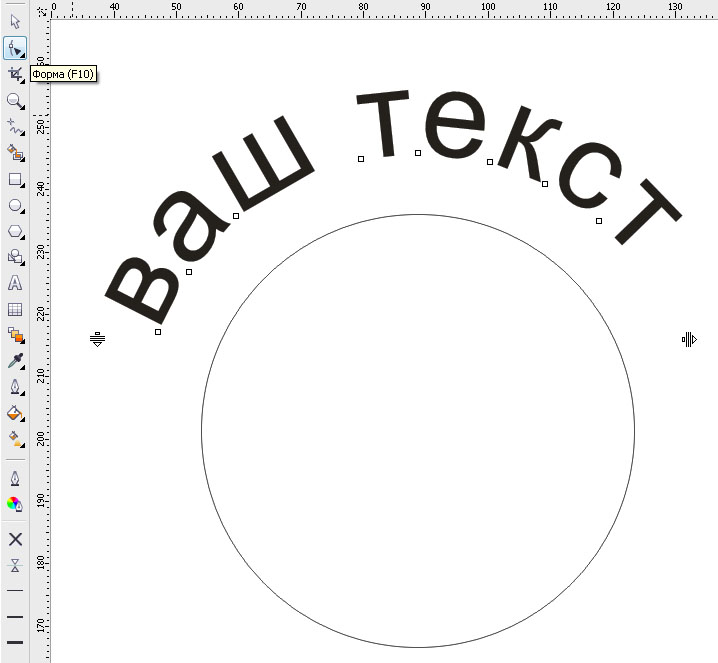Open the outline color wheel dialog
Image resolution: width=718 pixels, height=663 pixels.
15,504
